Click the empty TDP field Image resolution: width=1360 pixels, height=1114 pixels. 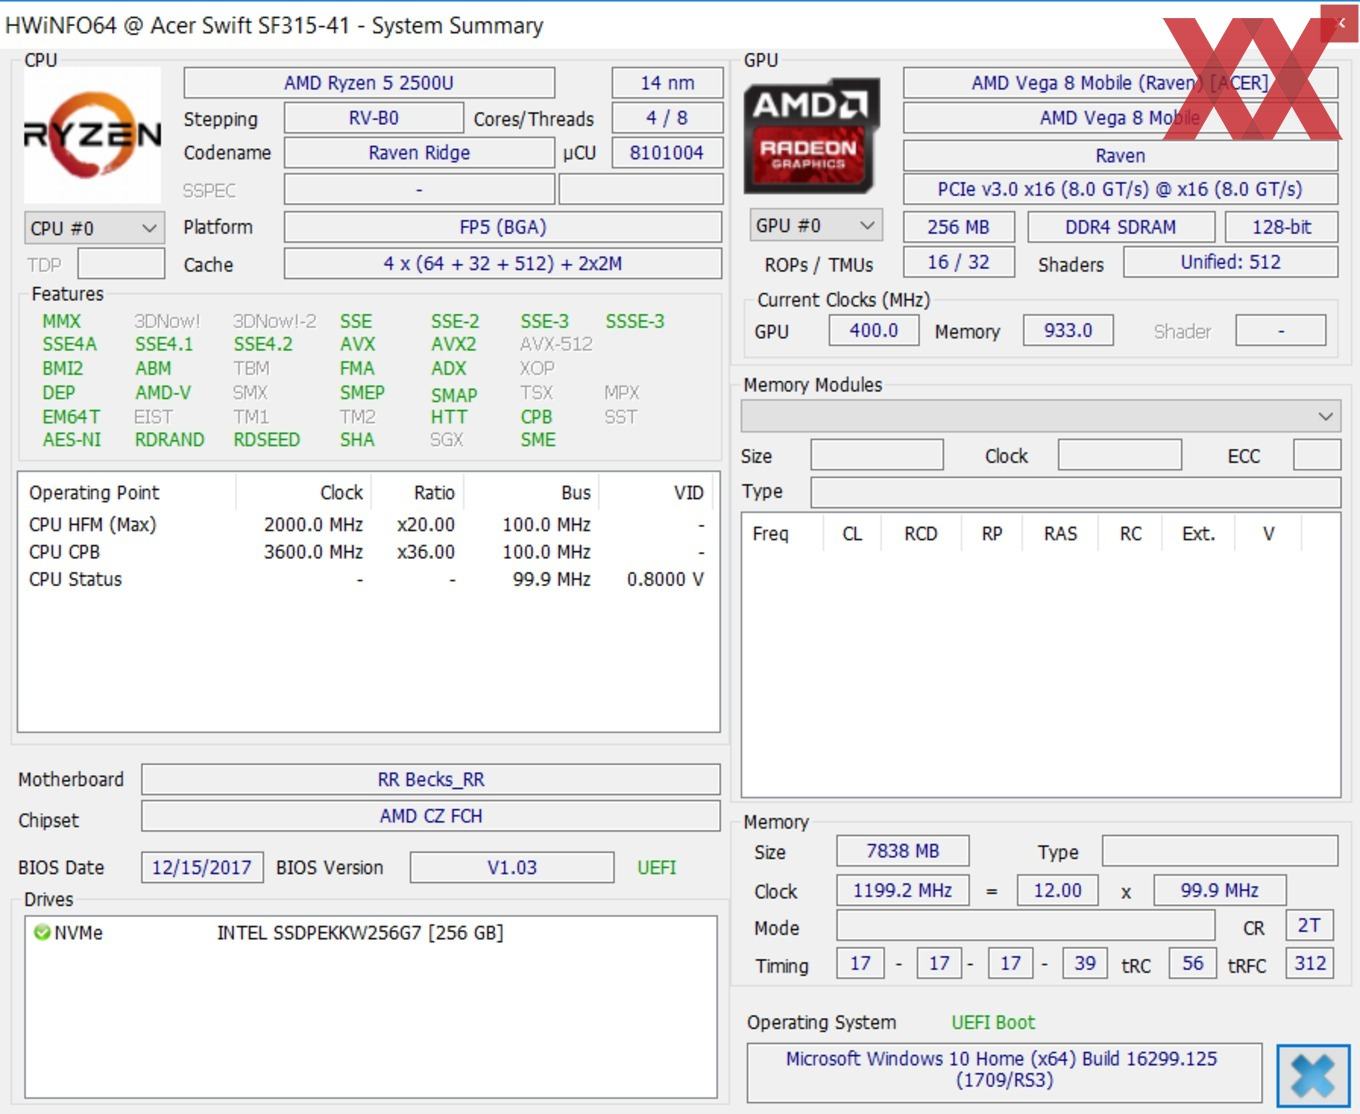[x=121, y=264]
